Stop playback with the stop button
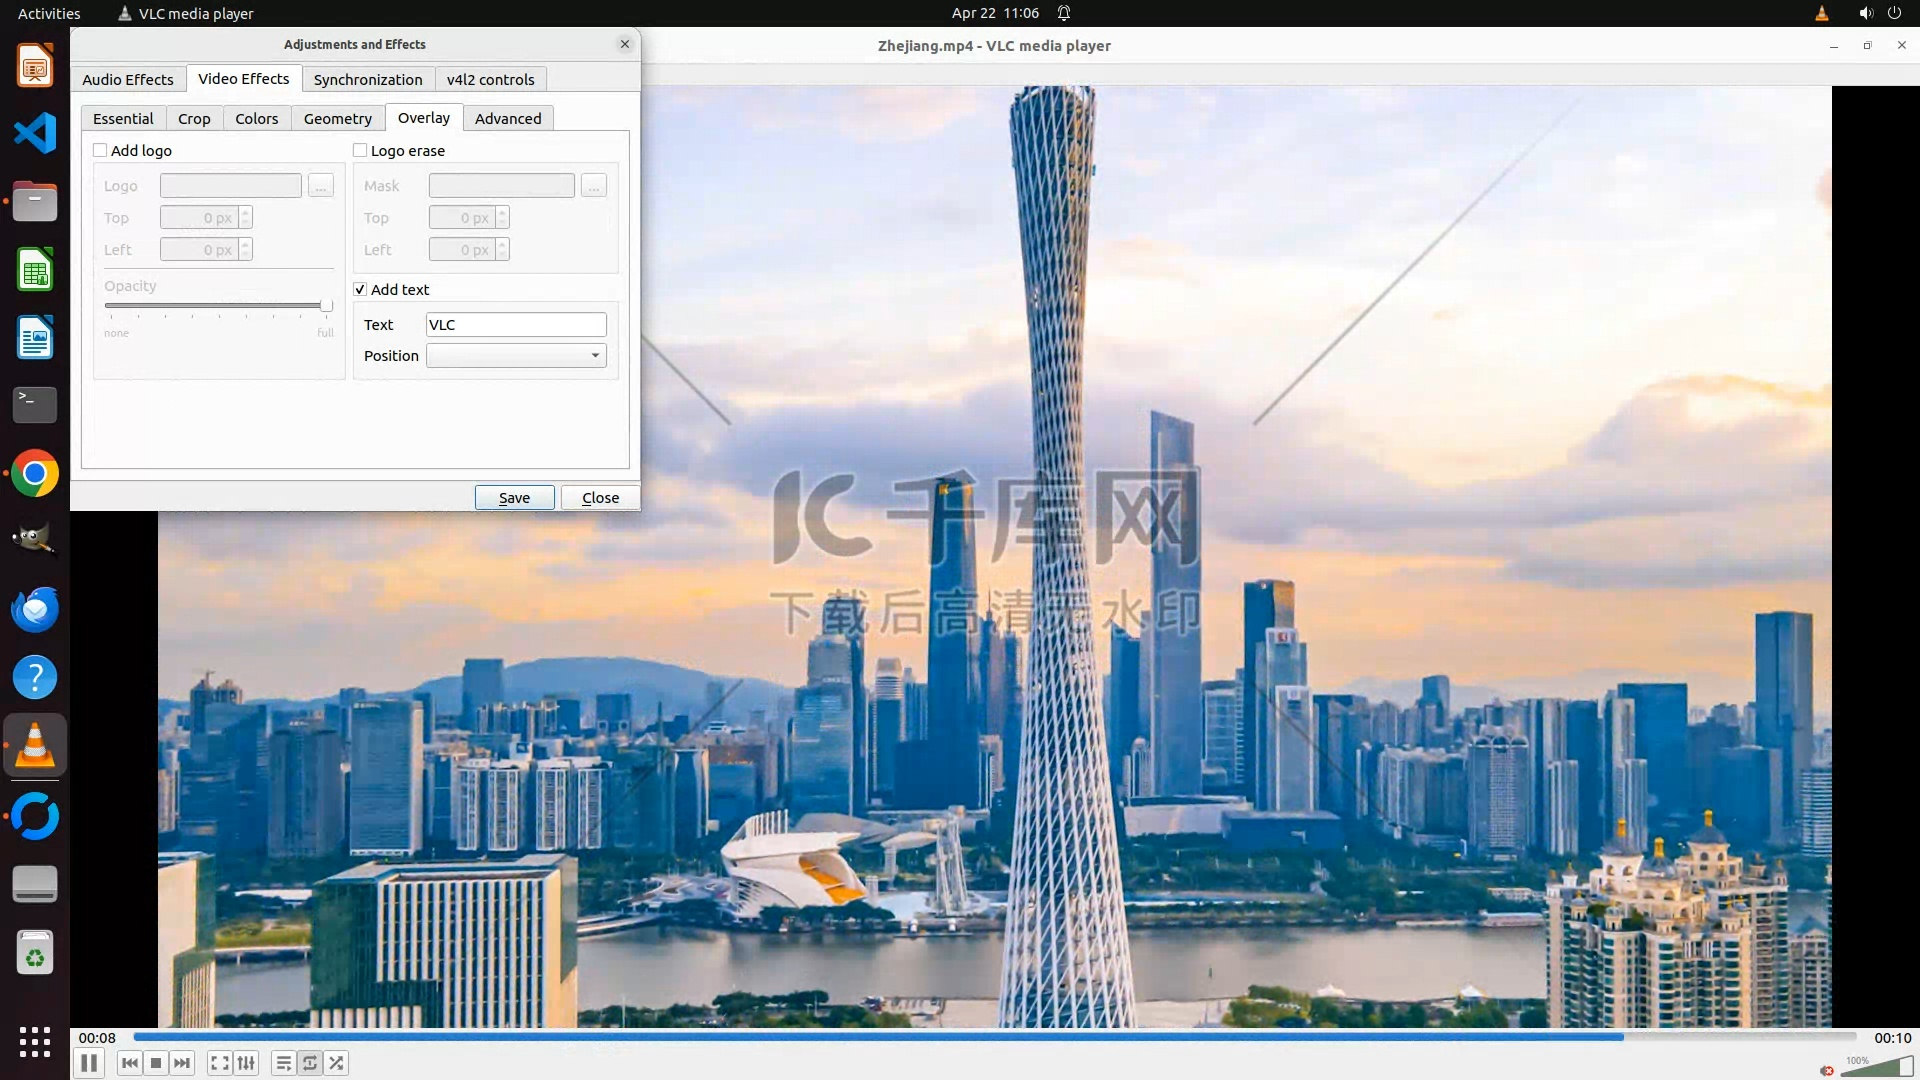1920x1080 pixels. point(156,1063)
